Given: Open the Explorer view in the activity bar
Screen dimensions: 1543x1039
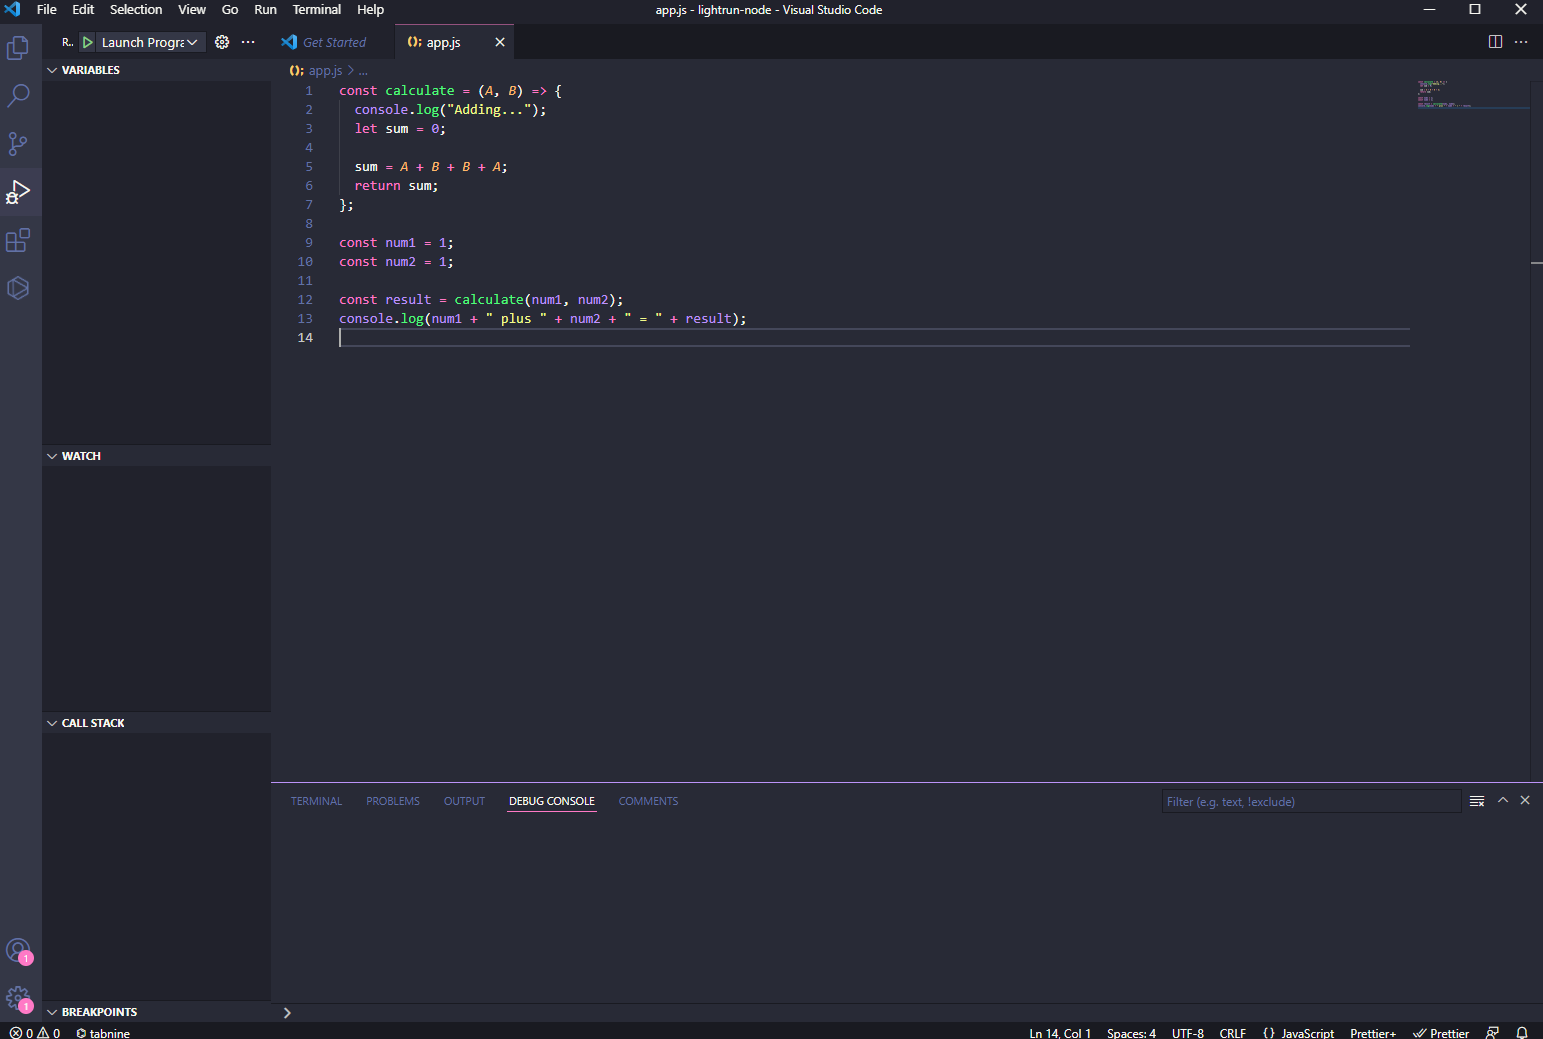Looking at the screenshot, I should click(19, 47).
